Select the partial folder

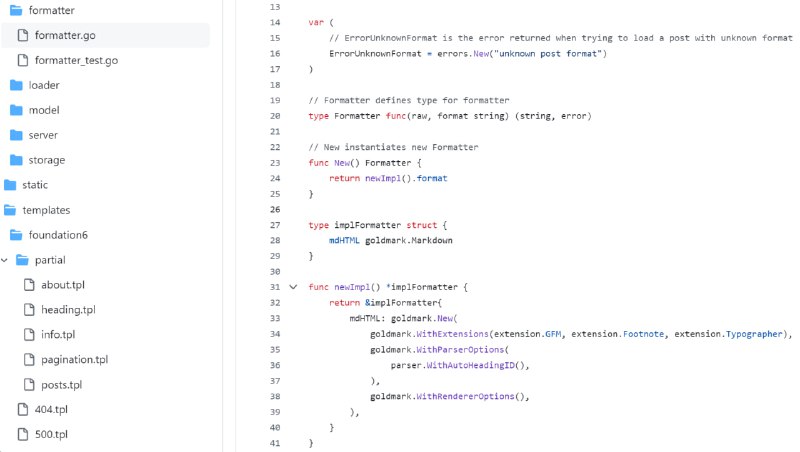point(50,260)
